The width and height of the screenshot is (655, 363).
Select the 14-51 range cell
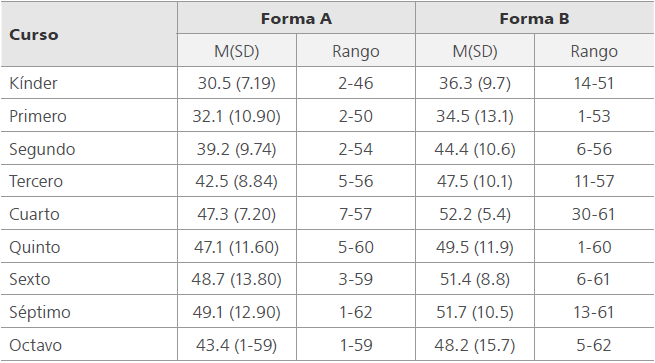[x=594, y=83]
